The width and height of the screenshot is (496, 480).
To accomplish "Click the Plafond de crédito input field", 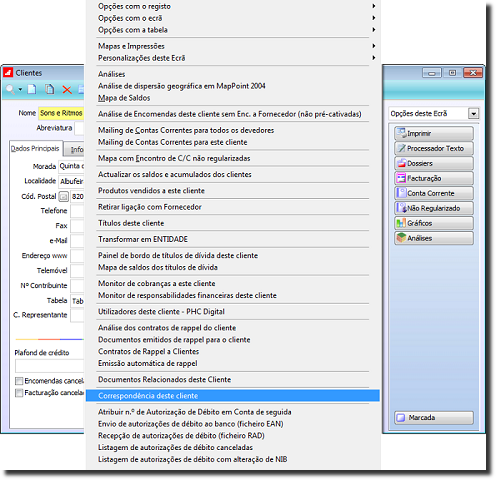I will point(50,366).
